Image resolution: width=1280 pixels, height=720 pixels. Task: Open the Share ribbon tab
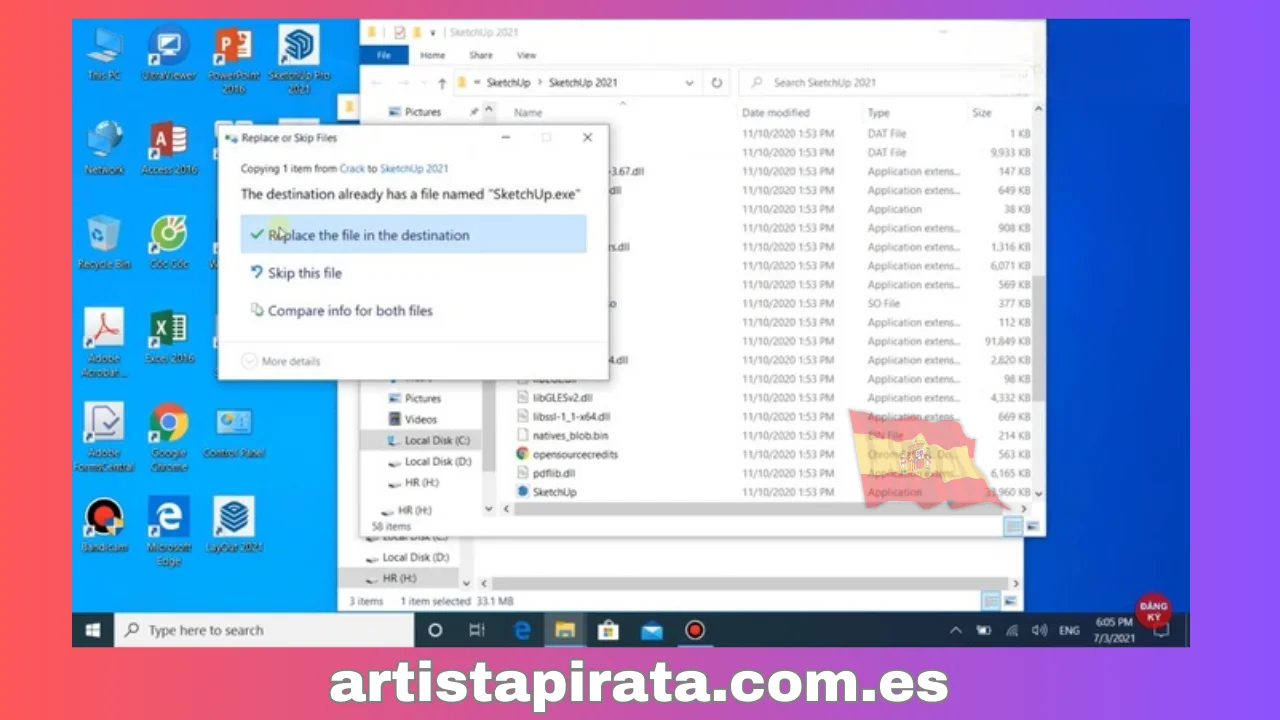[x=481, y=55]
